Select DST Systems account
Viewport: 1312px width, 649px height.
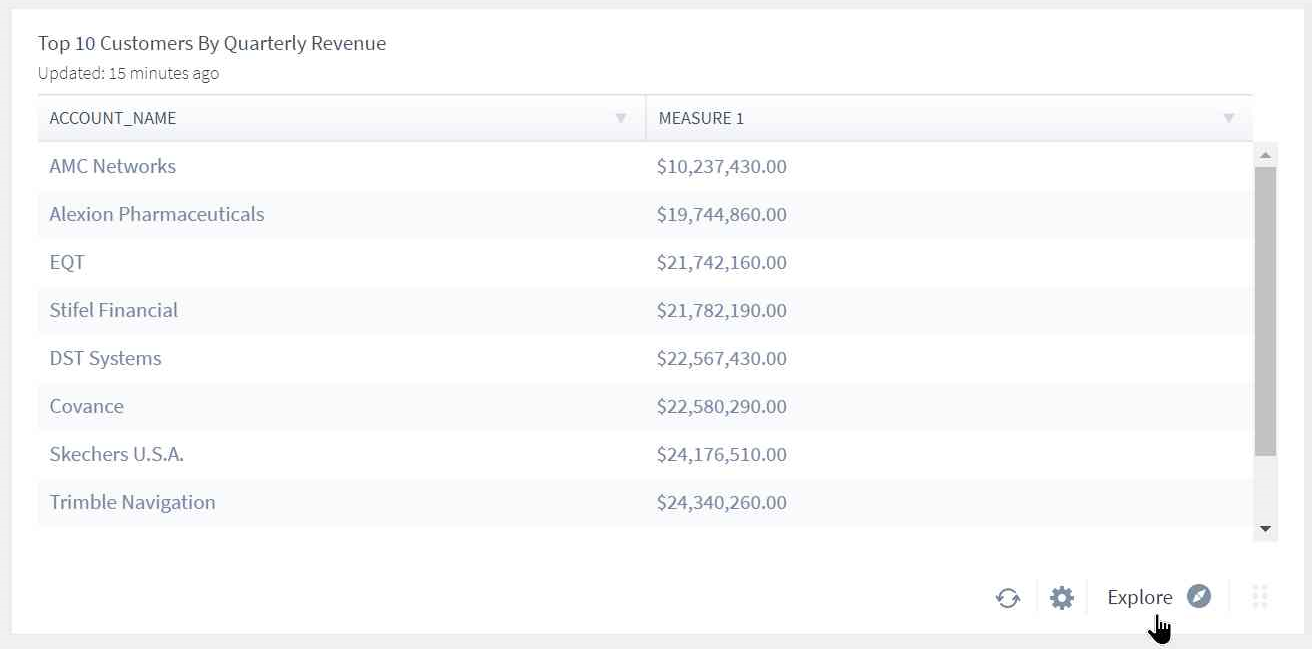click(105, 358)
